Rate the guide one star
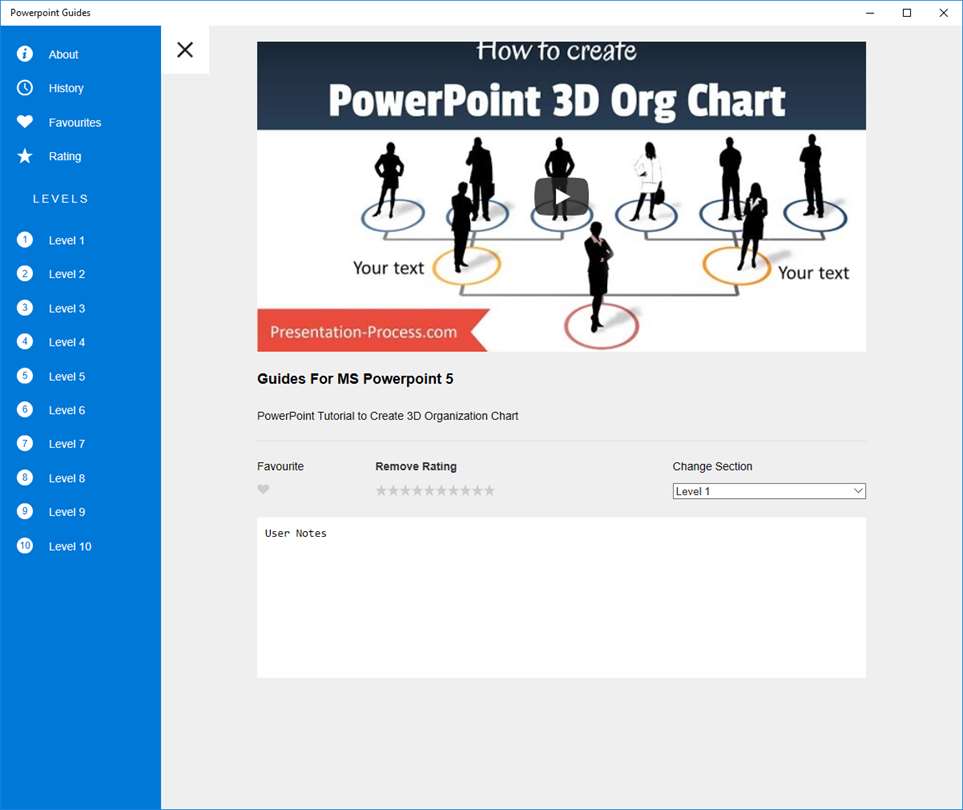 click(x=381, y=490)
